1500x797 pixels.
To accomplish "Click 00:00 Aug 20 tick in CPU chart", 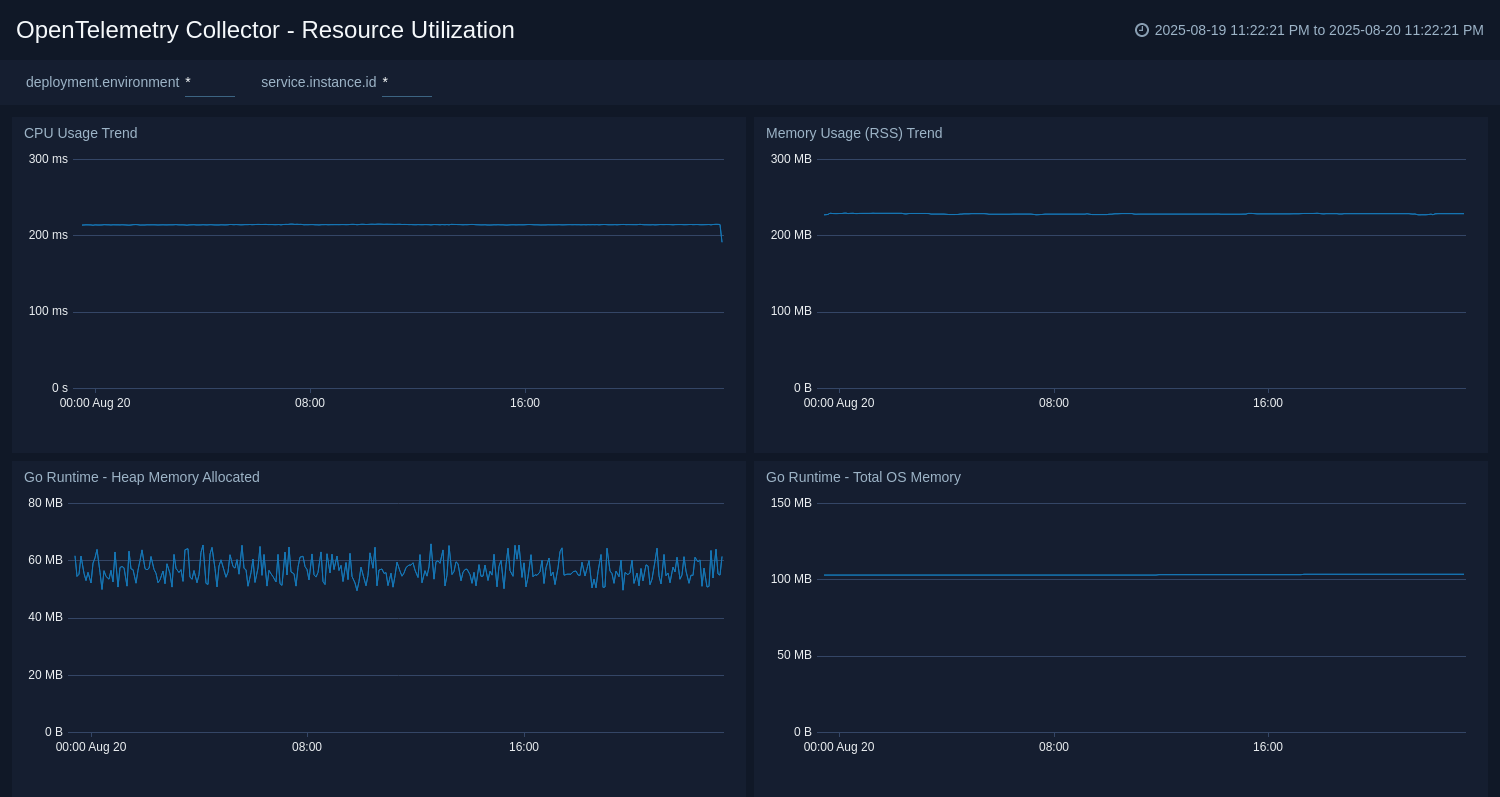I will coord(95,403).
